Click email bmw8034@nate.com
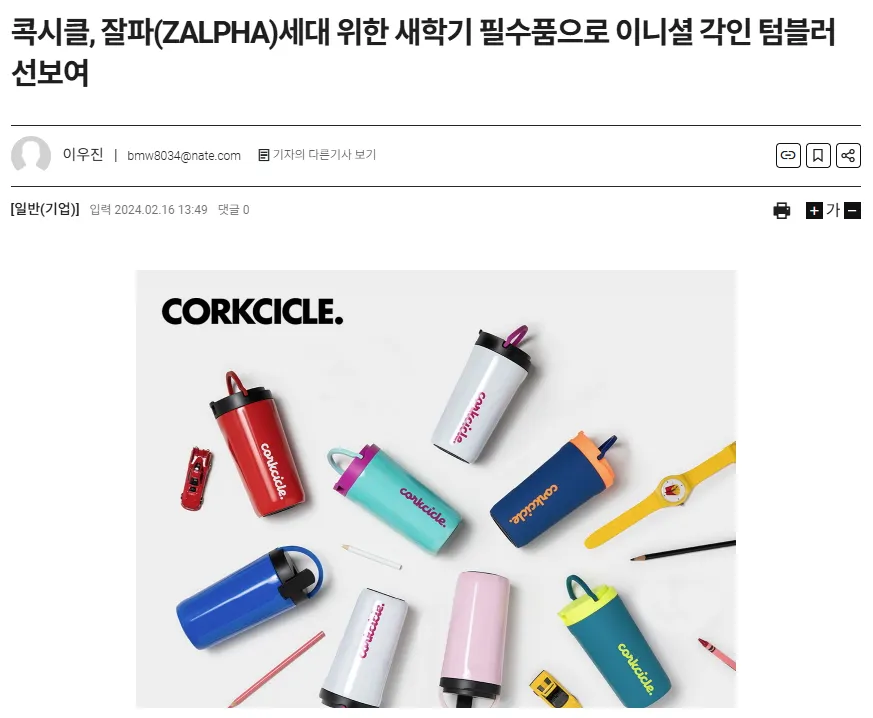 [184, 155]
